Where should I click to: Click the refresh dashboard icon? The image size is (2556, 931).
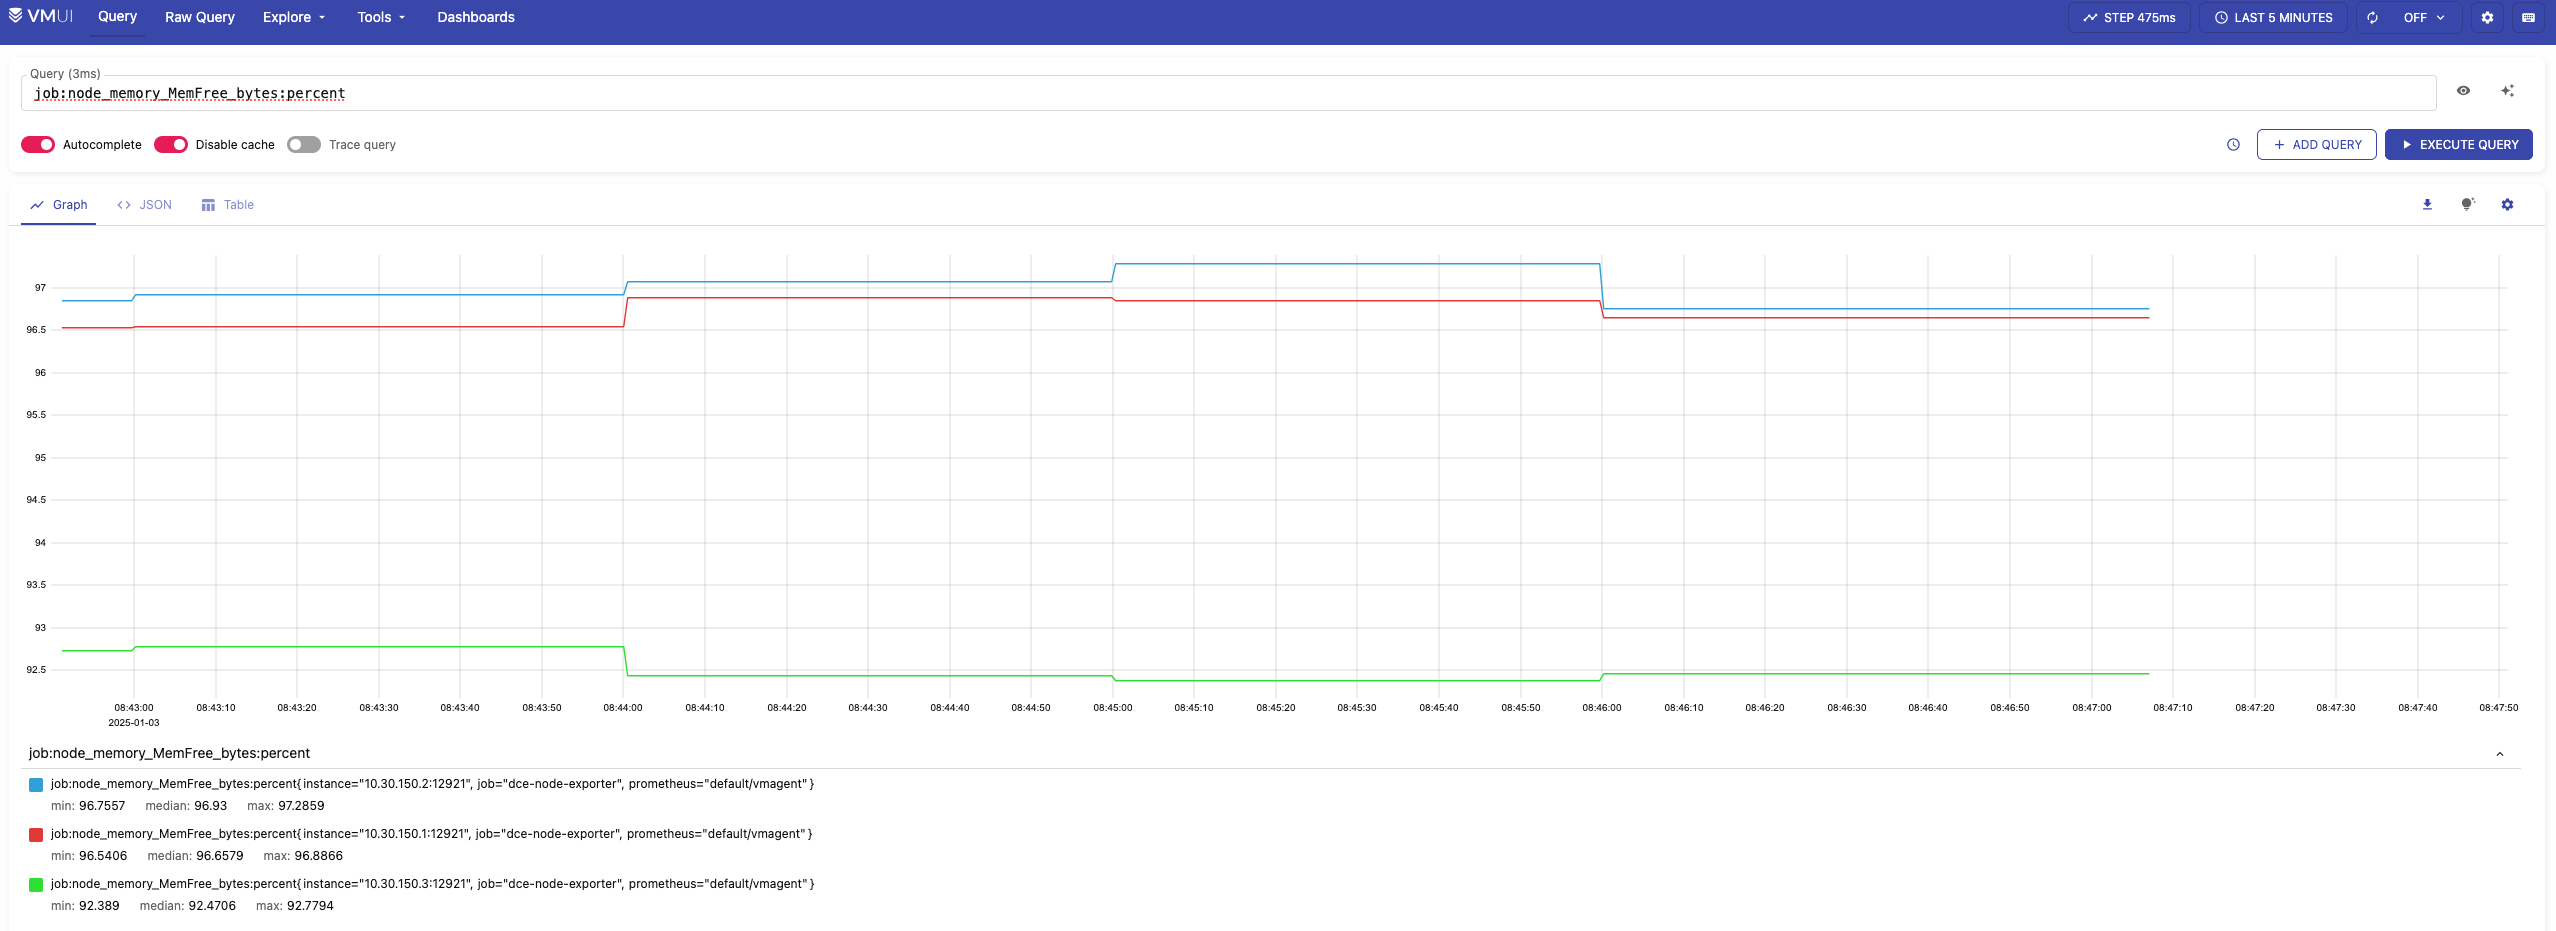[x=2372, y=18]
